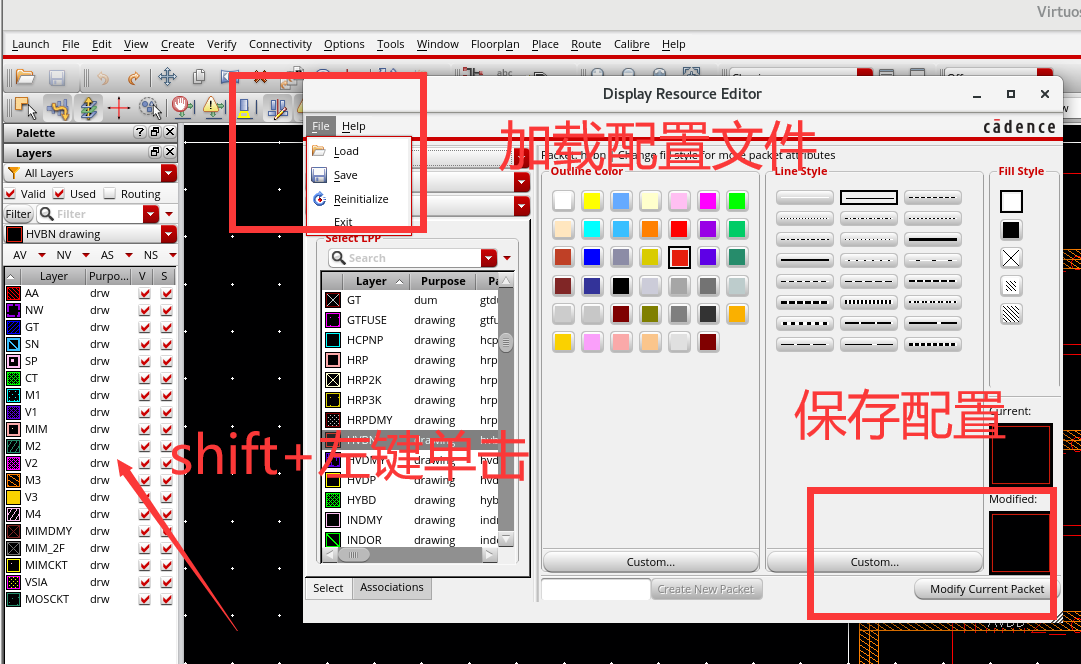Open the Calibre menu

[x=632, y=44]
